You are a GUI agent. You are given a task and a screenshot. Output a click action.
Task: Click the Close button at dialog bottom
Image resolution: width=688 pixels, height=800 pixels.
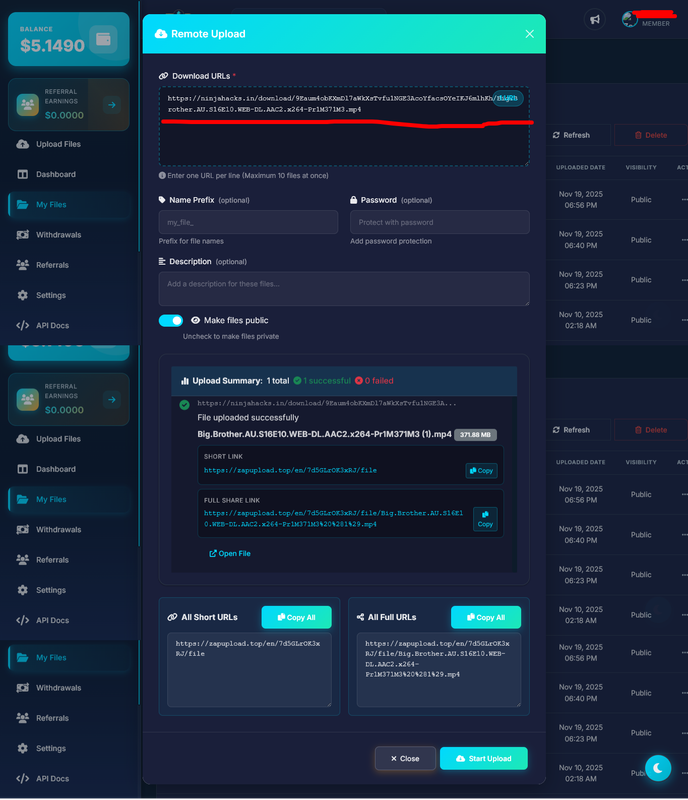pos(405,759)
